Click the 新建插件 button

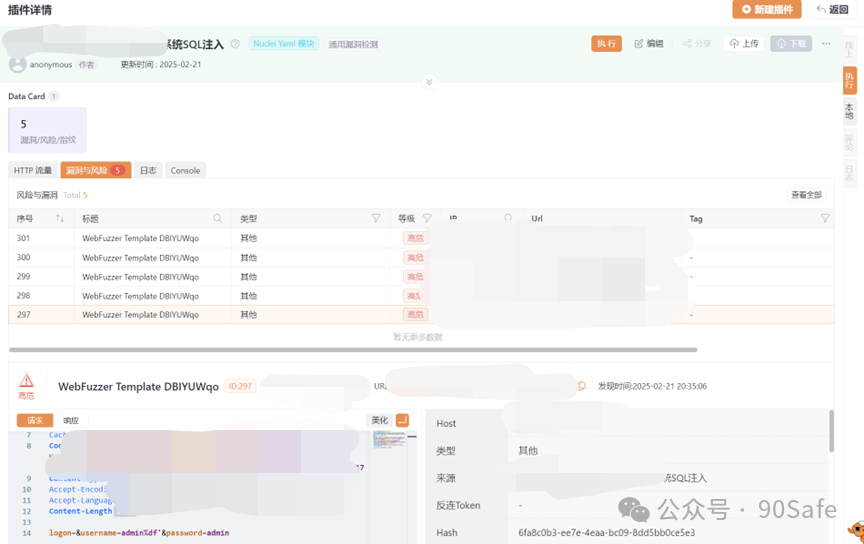[x=766, y=9]
